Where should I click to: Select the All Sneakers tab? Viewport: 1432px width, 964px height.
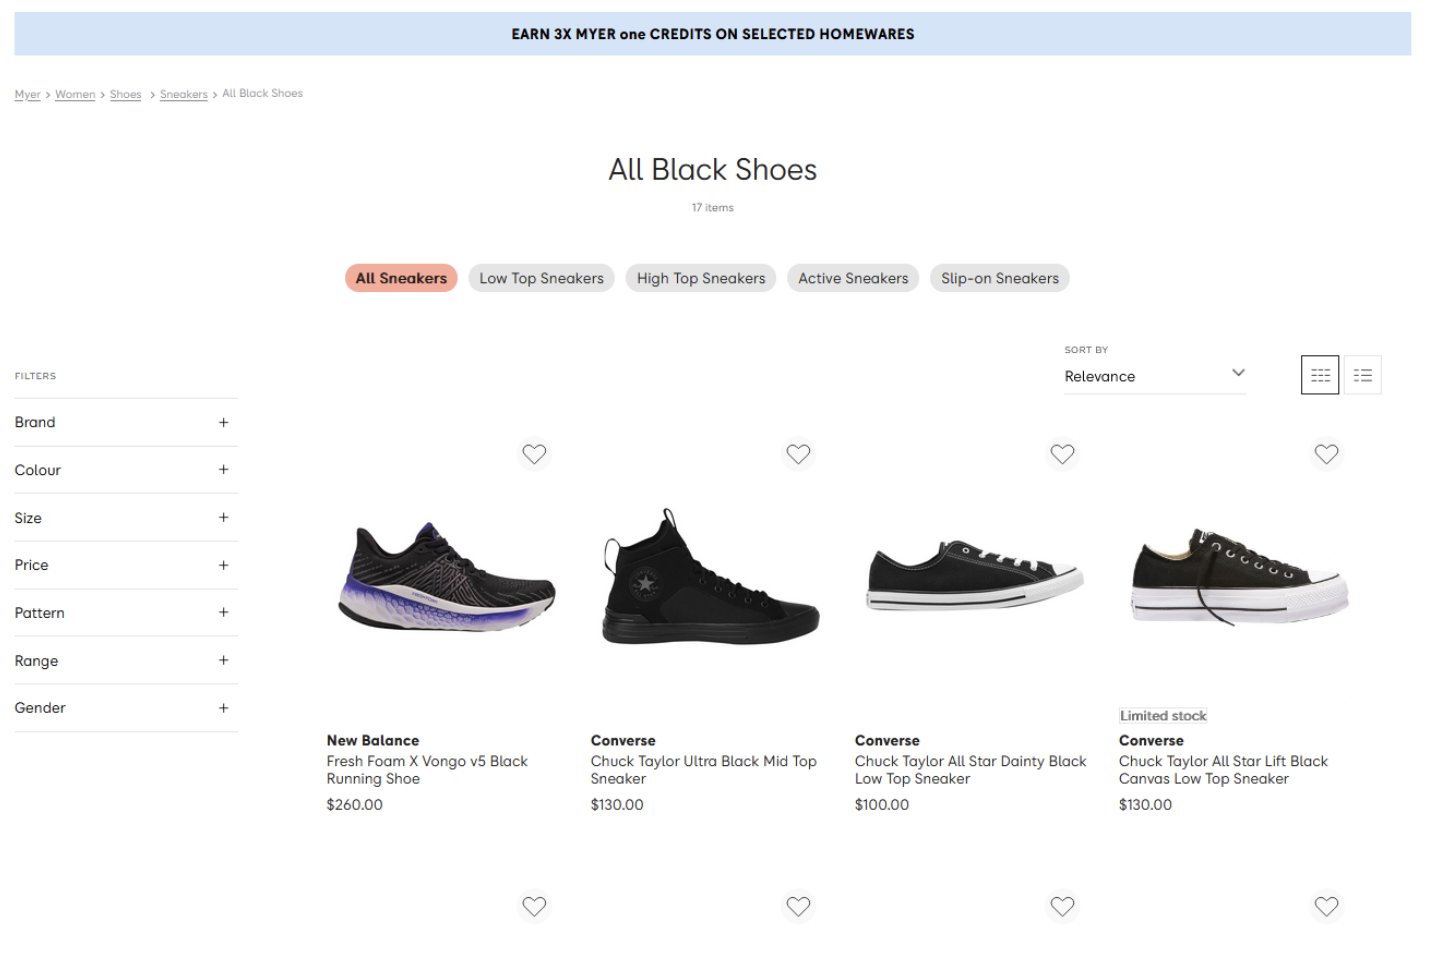click(401, 278)
